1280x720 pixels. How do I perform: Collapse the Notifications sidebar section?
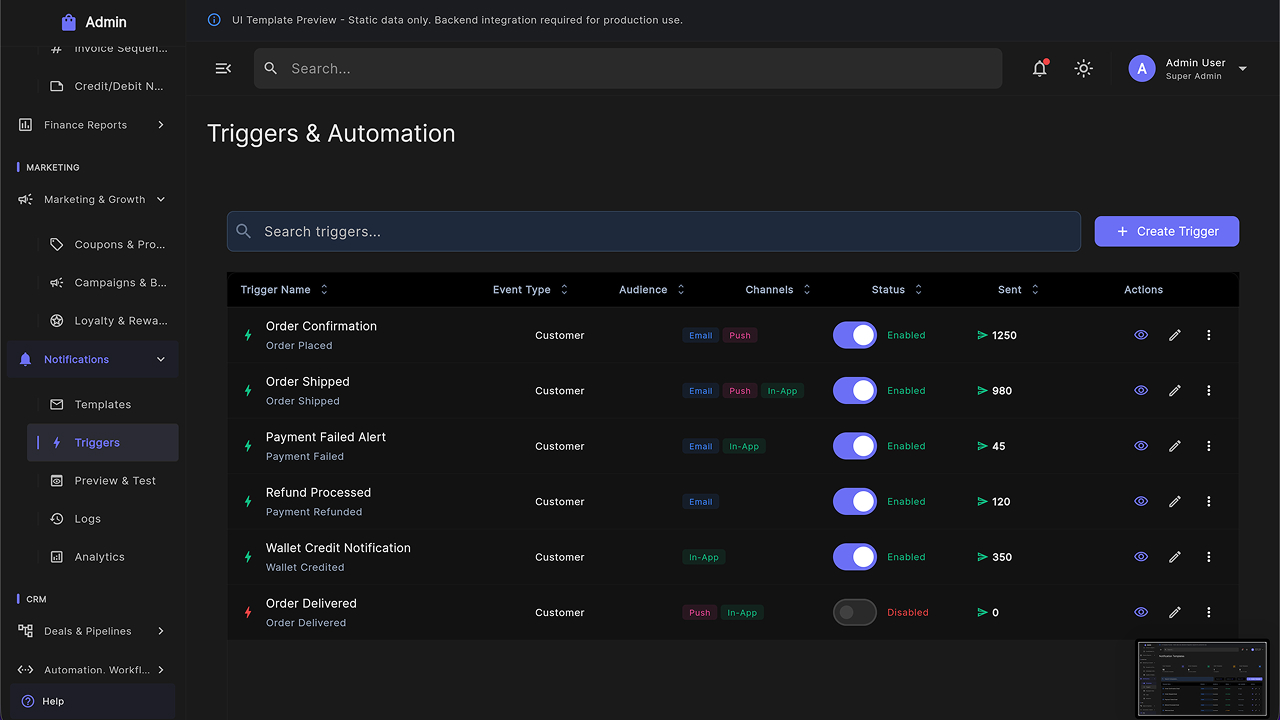click(92, 359)
